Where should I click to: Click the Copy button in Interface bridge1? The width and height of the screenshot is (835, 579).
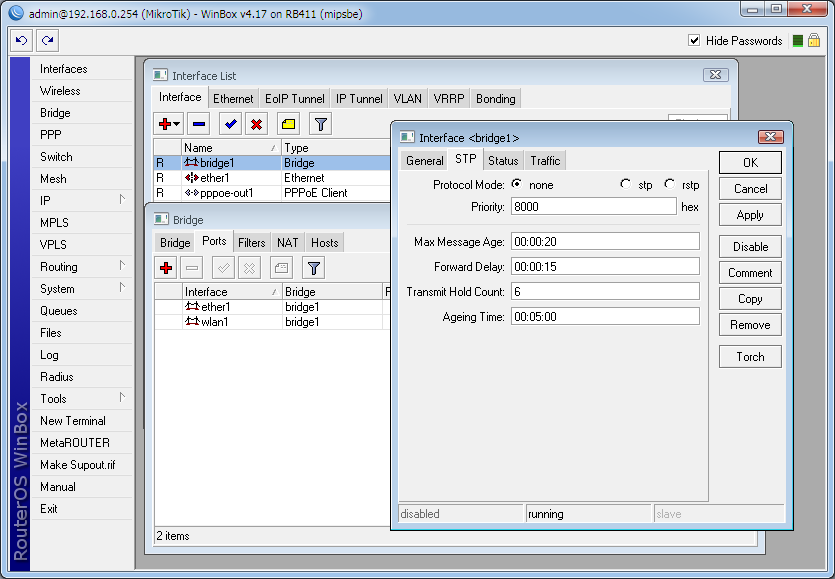pos(750,299)
